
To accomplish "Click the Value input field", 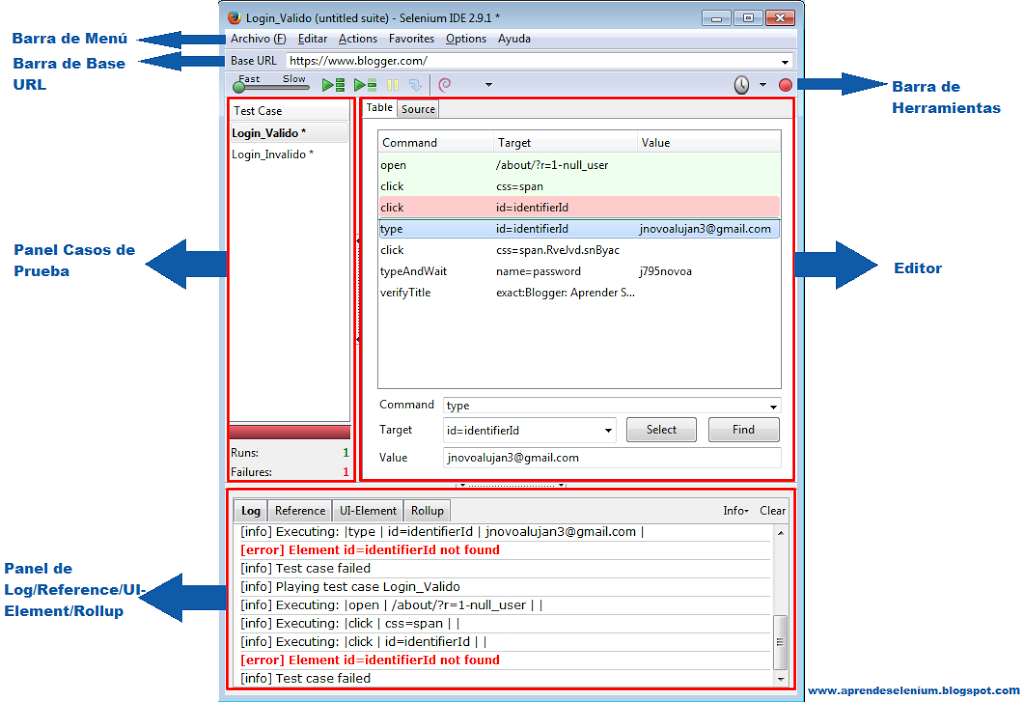I will (x=612, y=458).
